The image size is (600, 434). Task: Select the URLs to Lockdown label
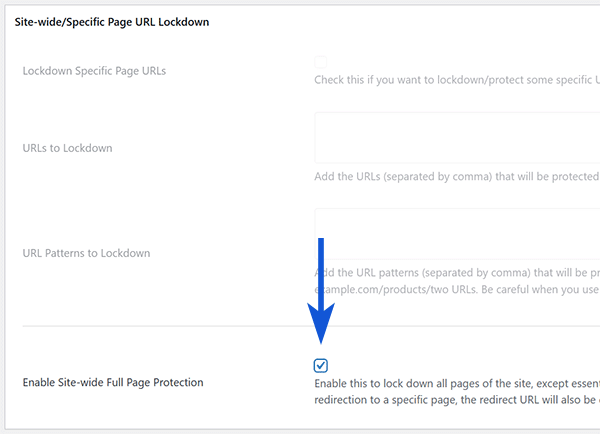pyautogui.click(x=67, y=148)
